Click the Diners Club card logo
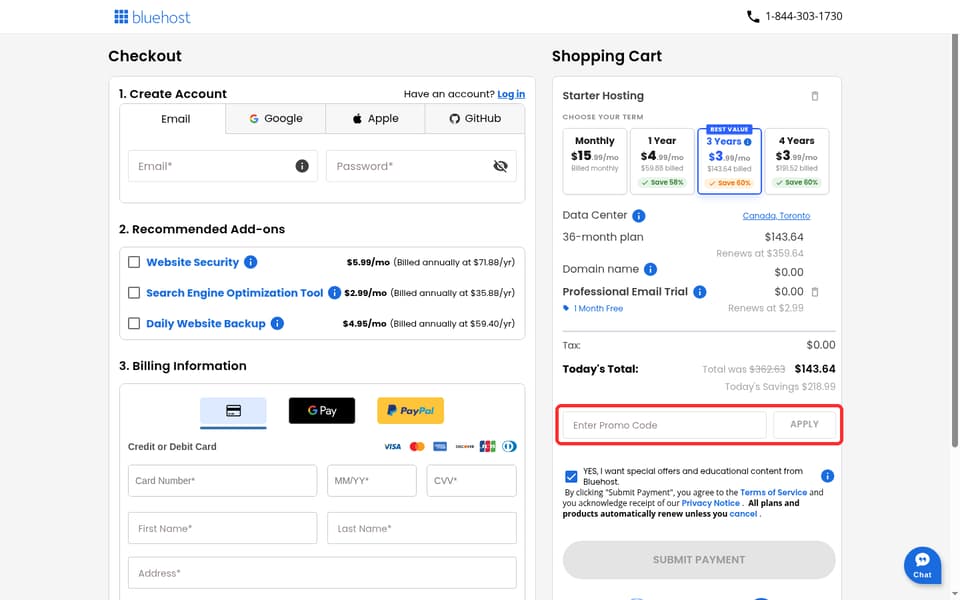 pyautogui.click(x=509, y=447)
